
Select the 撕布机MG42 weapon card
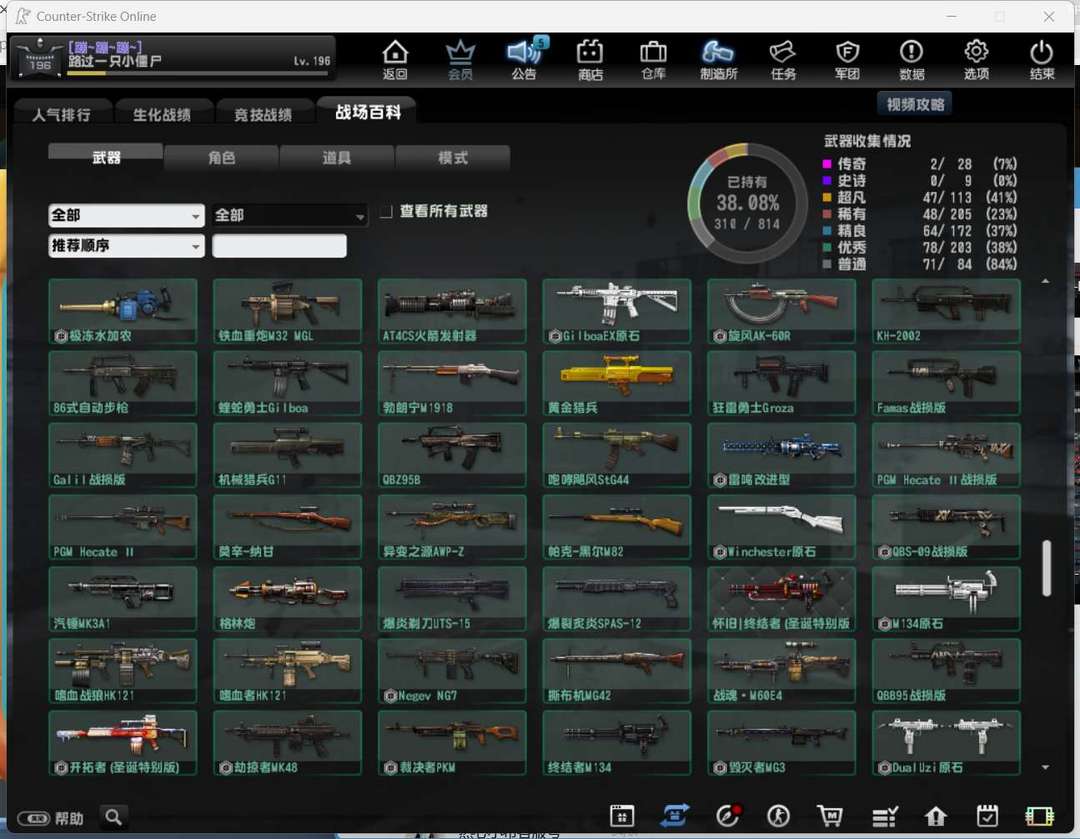[616, 671]
